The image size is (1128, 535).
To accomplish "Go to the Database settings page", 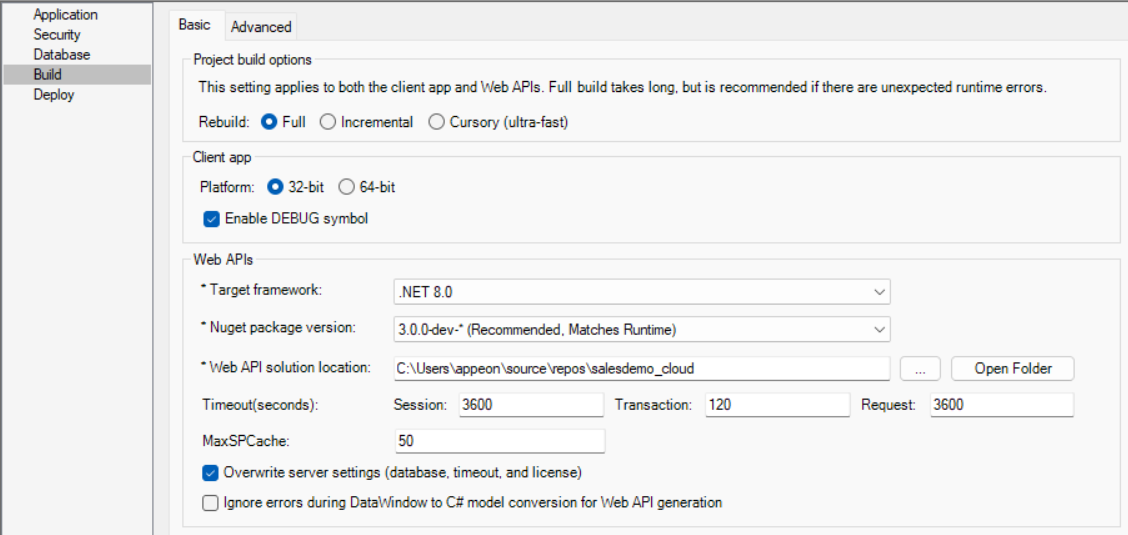I will [61, 55].
